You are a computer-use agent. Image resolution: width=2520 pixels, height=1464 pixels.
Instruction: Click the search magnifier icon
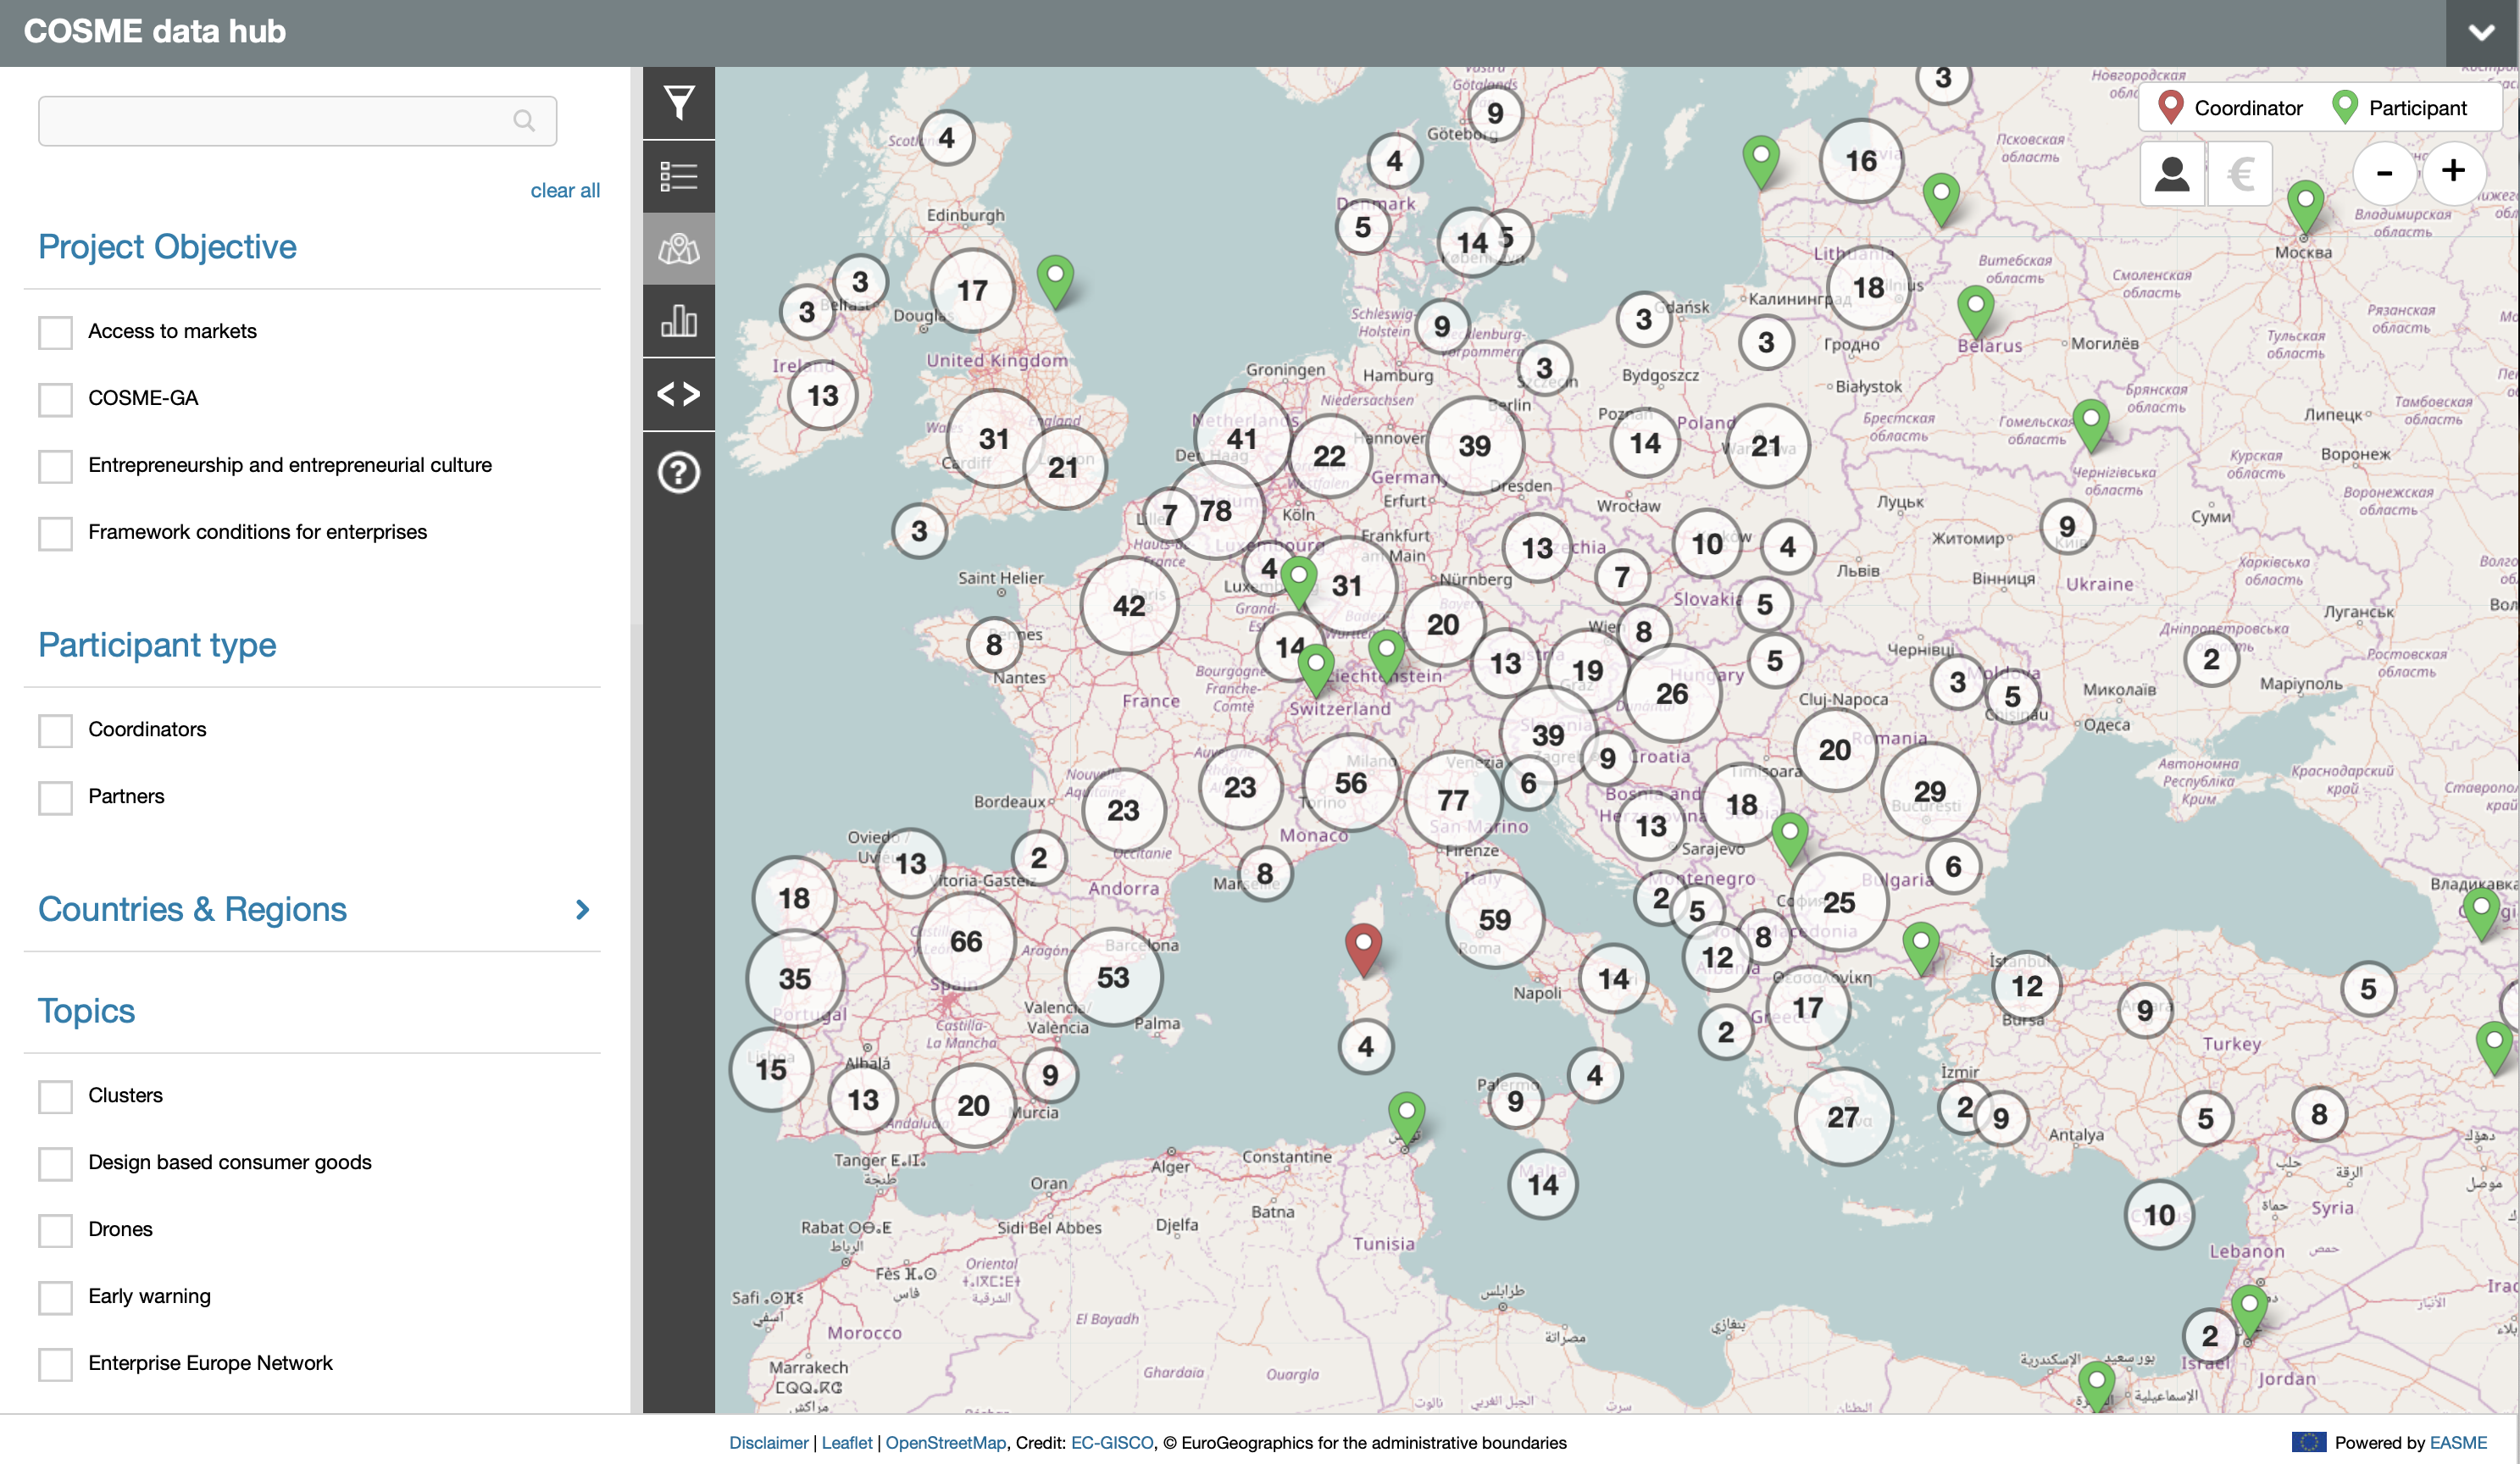(x=524, y=121)
